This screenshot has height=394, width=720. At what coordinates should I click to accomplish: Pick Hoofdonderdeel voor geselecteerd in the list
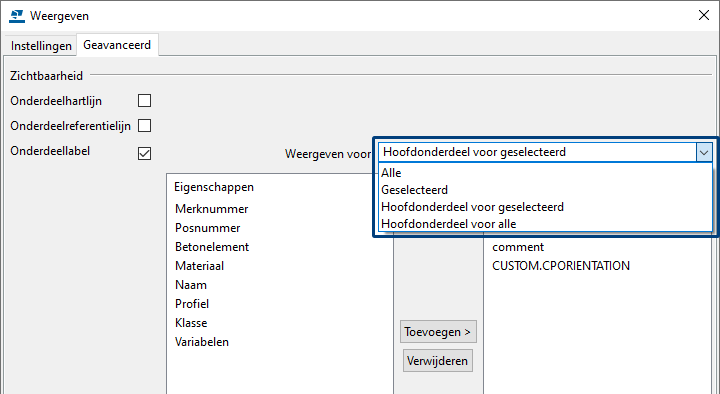point(545,207)
